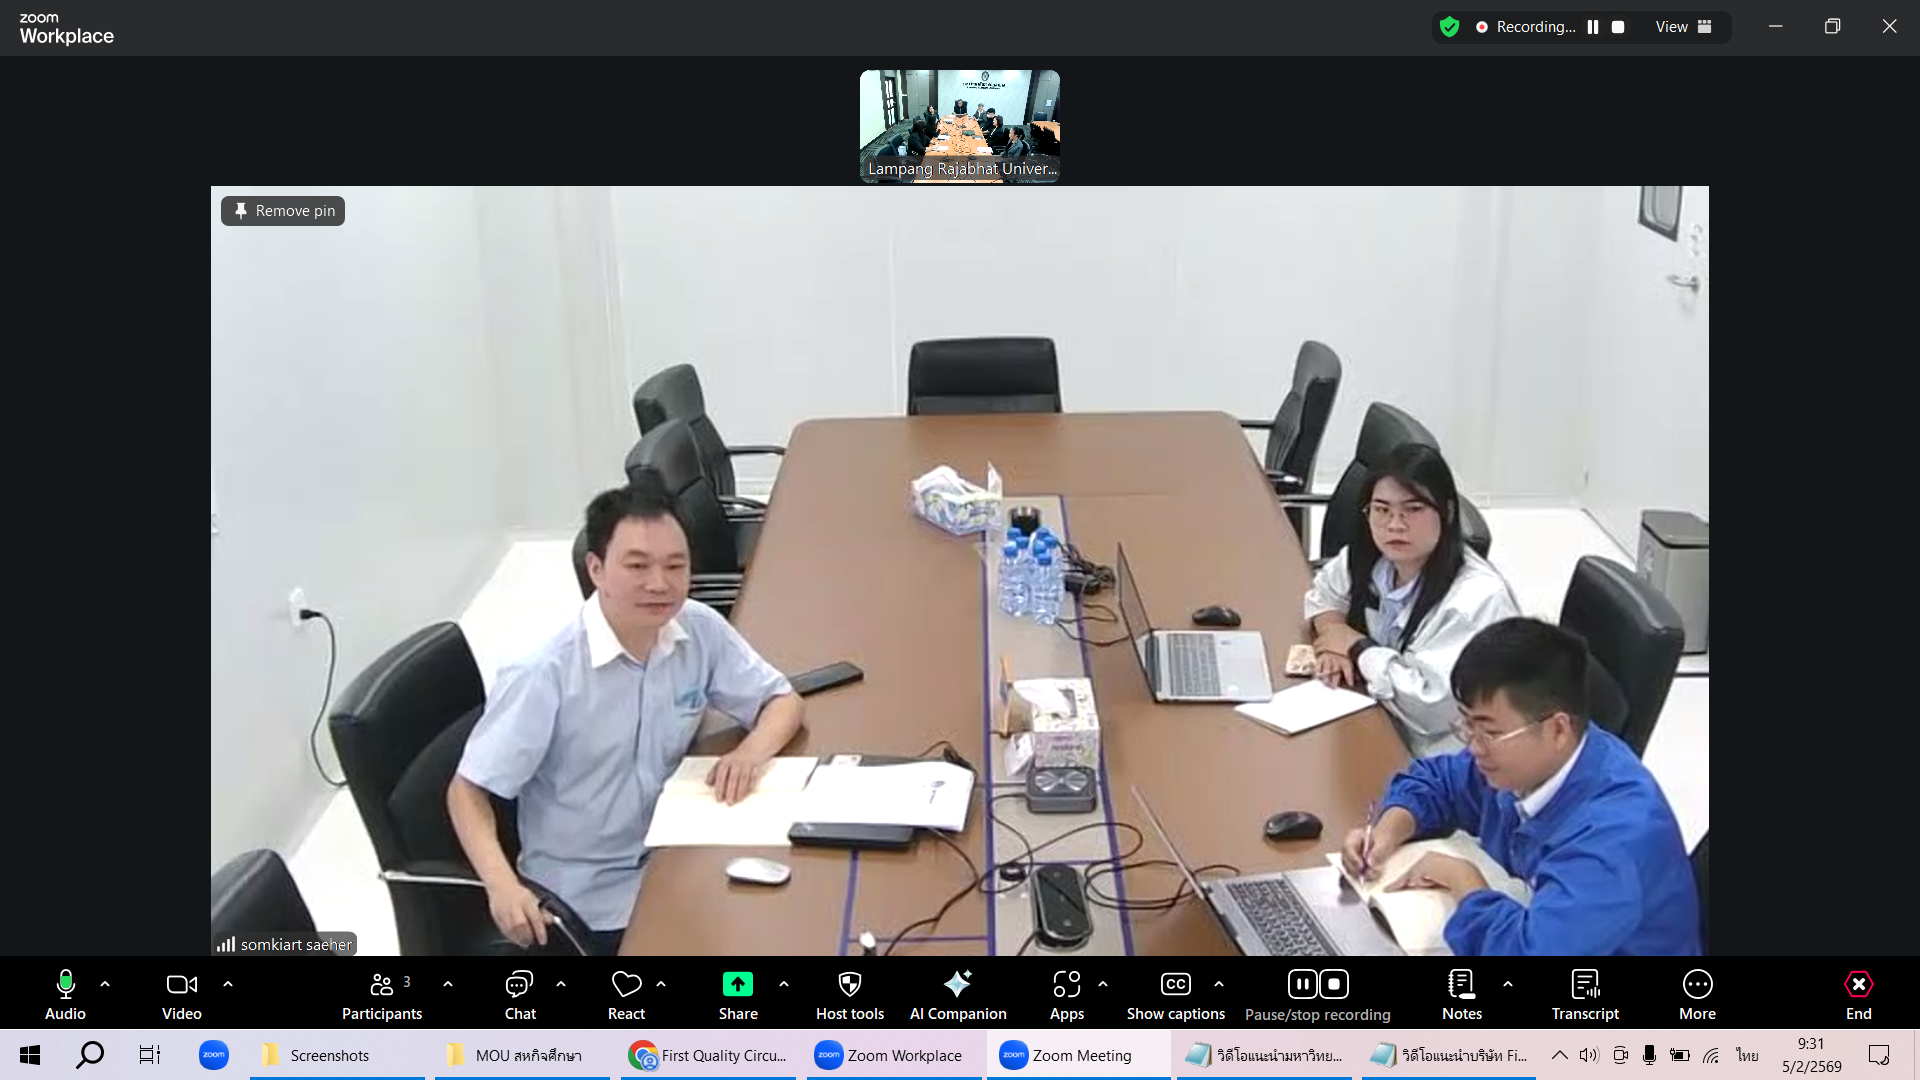Toggle Show captions CC button
Image resolution: width=1920 pixels, height=1080 pixels.
tap(1175, 985)
